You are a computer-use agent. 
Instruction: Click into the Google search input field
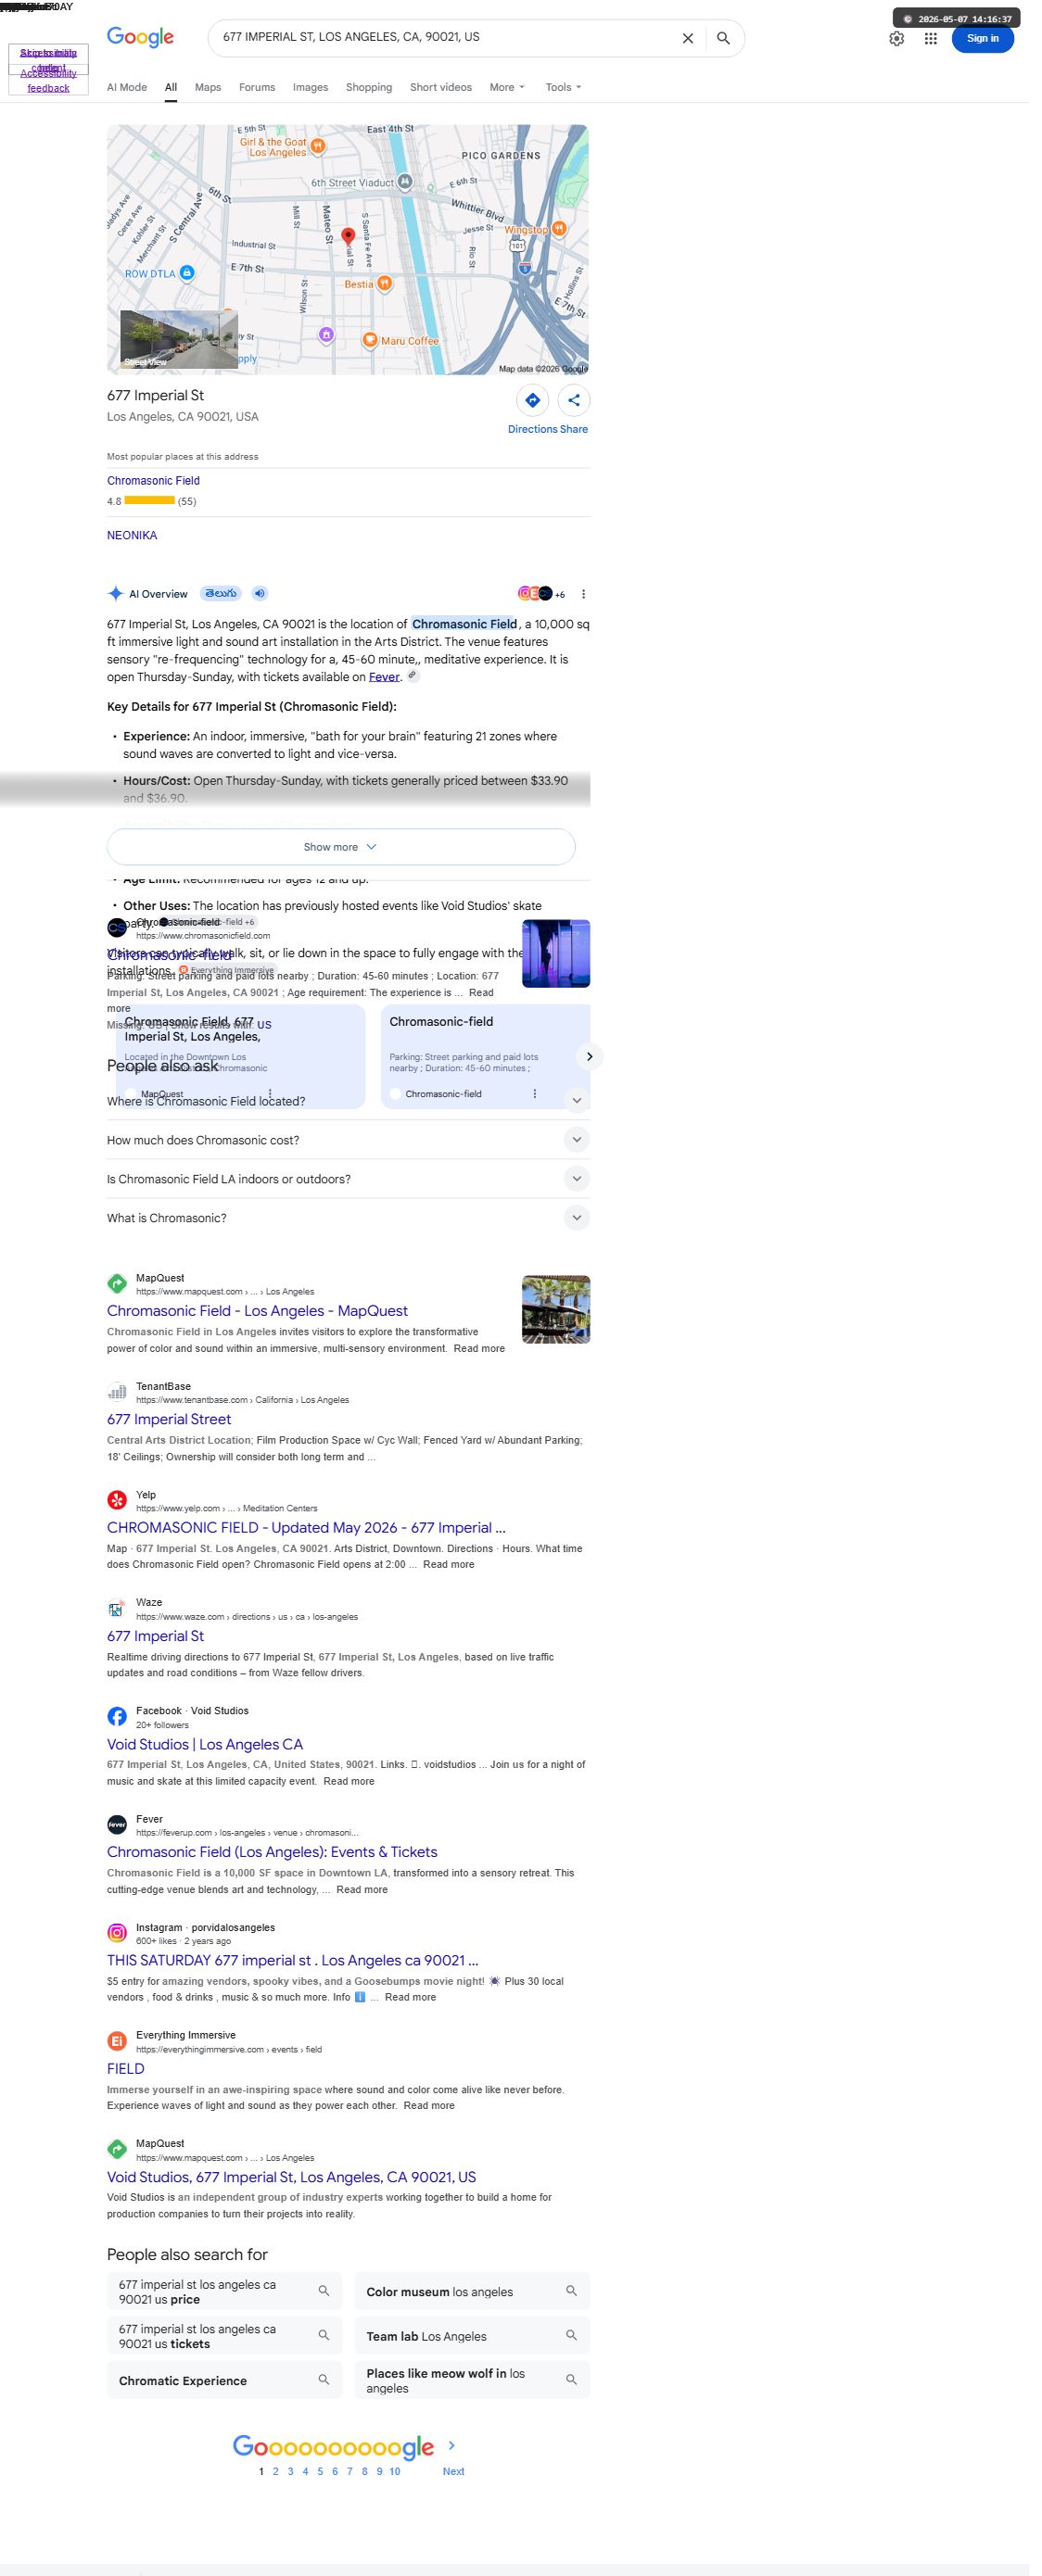coord(445,37)
